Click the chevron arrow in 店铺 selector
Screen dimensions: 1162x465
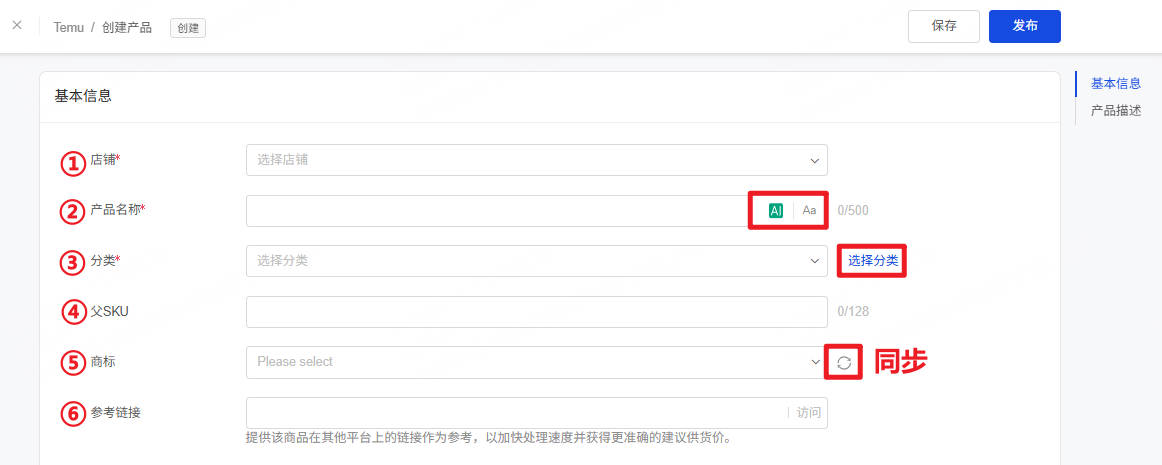[x=814, y=161]
